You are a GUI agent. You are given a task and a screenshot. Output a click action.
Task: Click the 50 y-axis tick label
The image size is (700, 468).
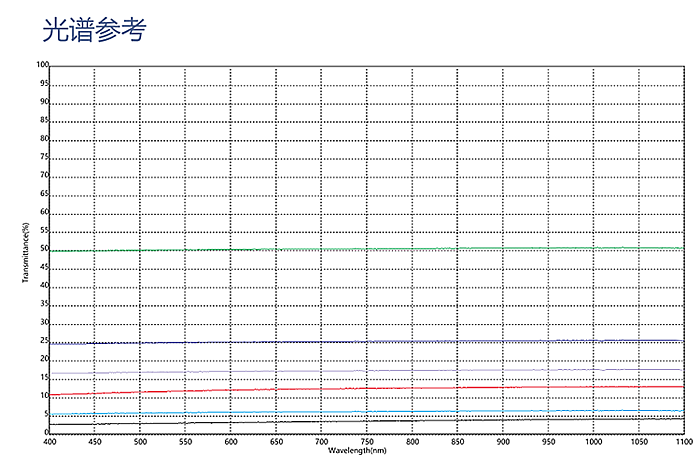tap(44, 249)
